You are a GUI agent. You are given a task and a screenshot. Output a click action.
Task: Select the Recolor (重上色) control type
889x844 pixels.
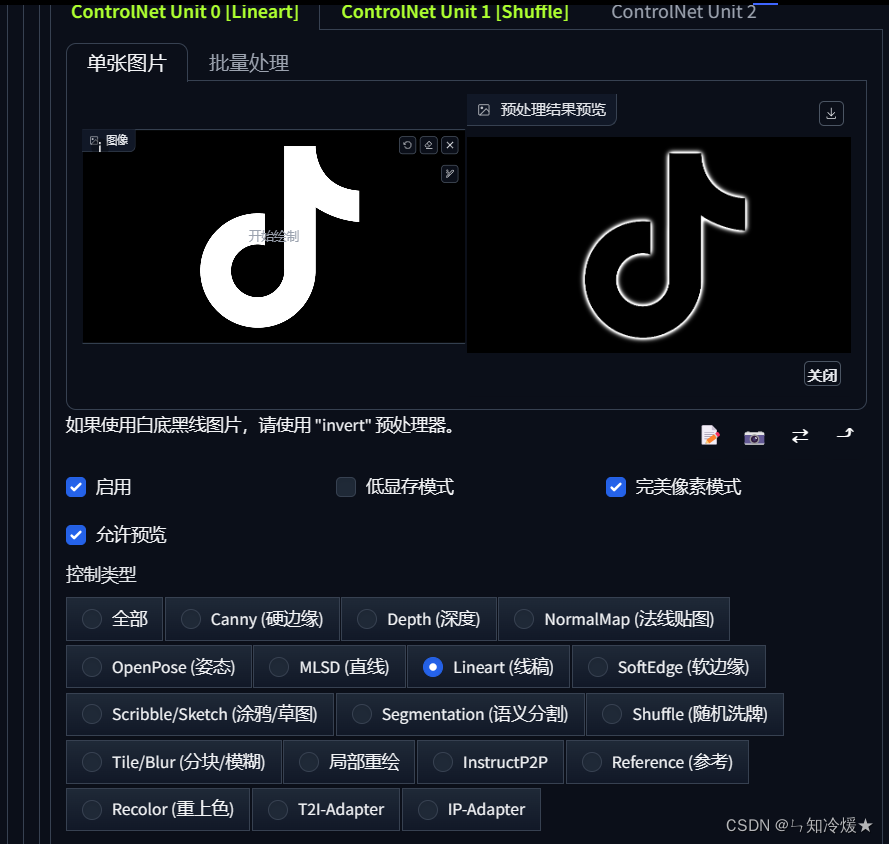(x=158, y=809)
